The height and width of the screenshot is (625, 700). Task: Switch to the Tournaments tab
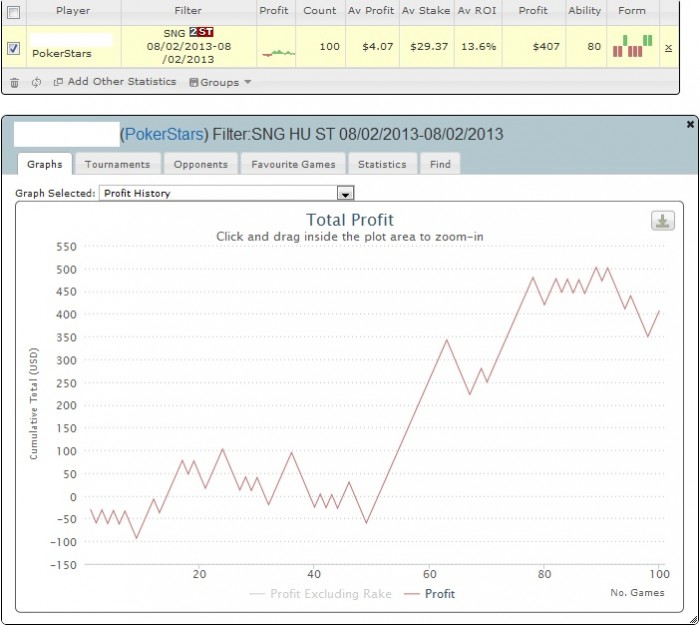tap(117, 164)
